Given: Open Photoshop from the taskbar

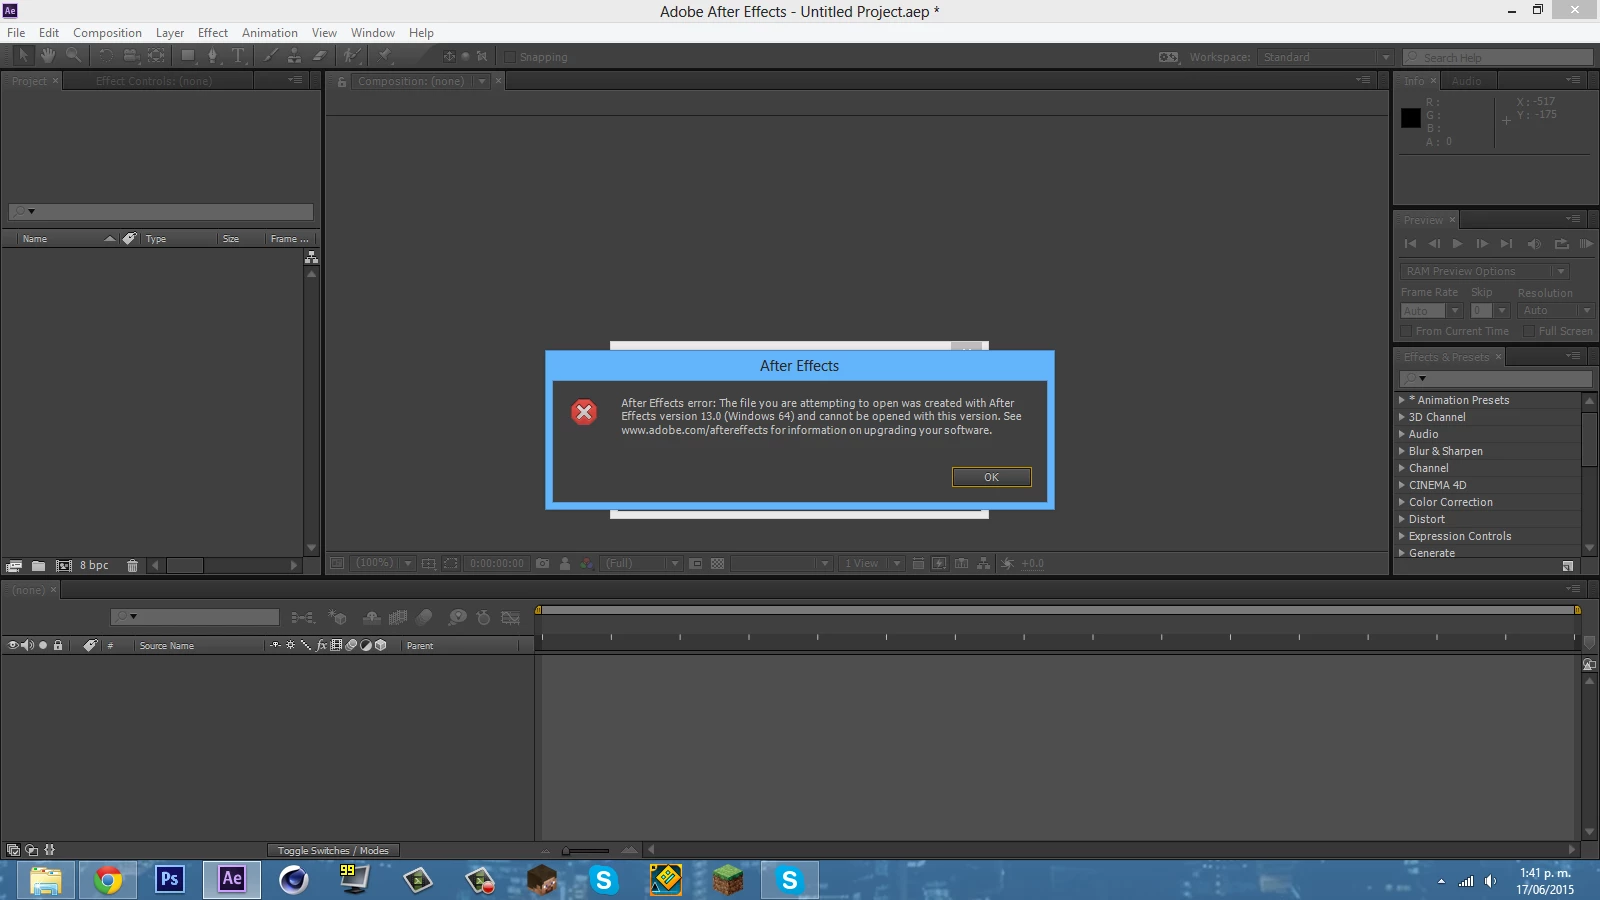Looking at the screenshot, I should click(170, 879).
